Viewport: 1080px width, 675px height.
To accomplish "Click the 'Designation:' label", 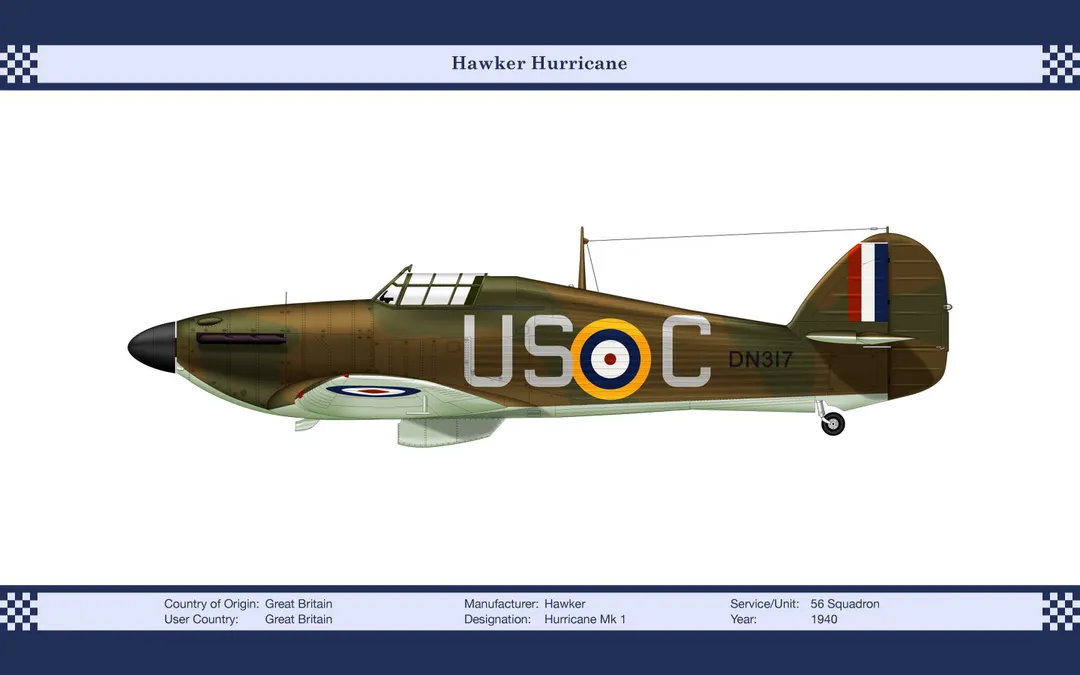I will pos(497,619).
